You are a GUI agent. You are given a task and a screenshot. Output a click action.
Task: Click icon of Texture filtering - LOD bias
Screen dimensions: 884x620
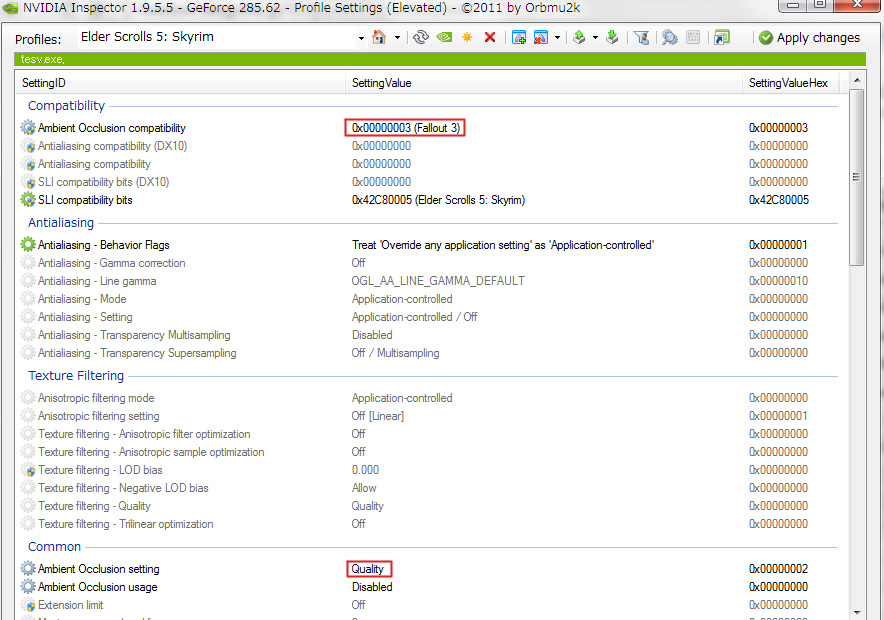point(29,470)
